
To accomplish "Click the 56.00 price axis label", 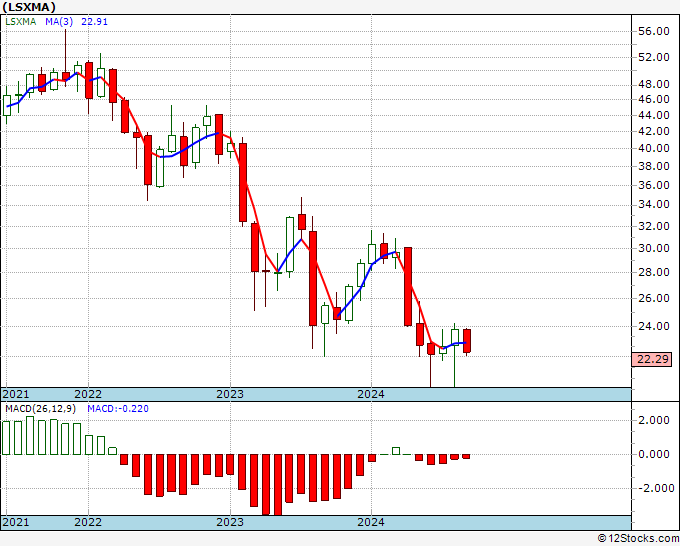I will [654, 31].
